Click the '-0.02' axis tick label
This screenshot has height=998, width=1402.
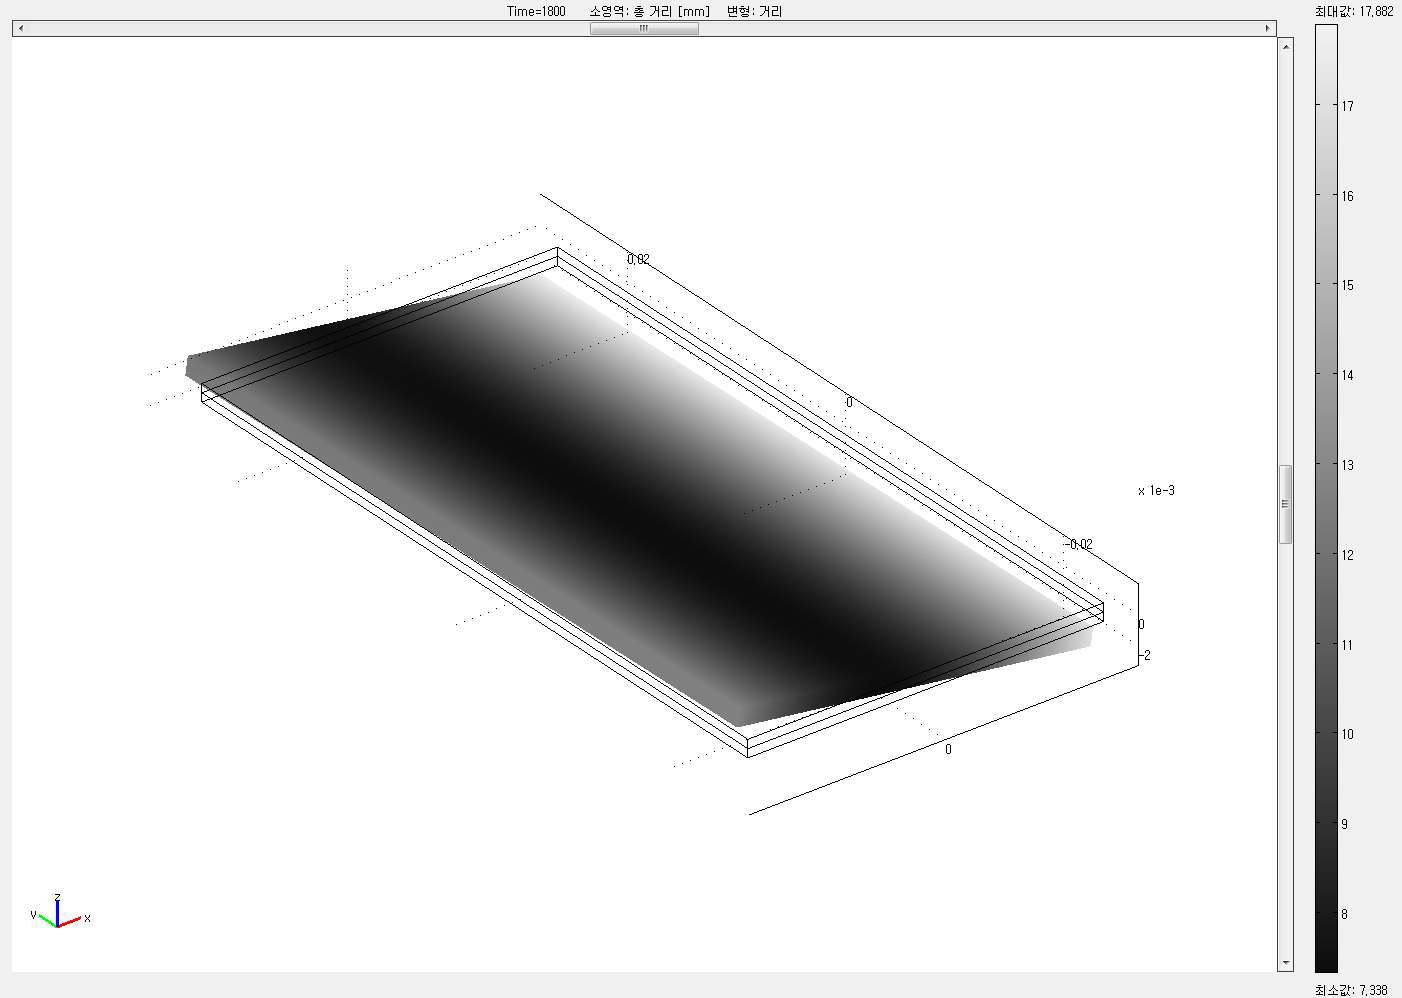[1078, 544]
